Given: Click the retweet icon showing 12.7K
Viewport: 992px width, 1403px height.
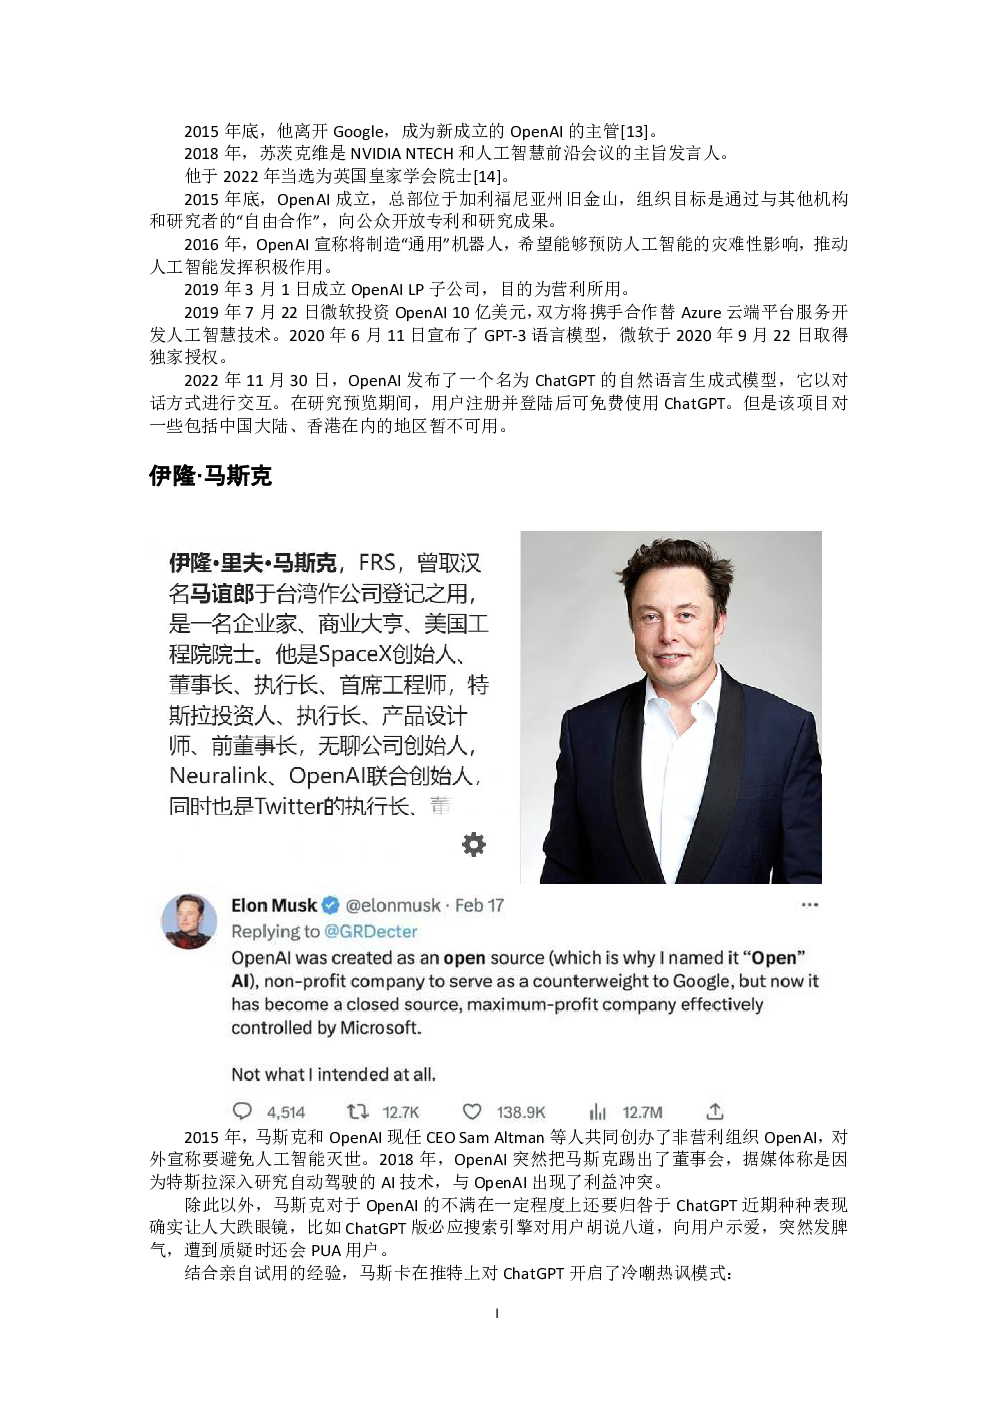Looking at the screenshot, I should tap(357, 1111).
